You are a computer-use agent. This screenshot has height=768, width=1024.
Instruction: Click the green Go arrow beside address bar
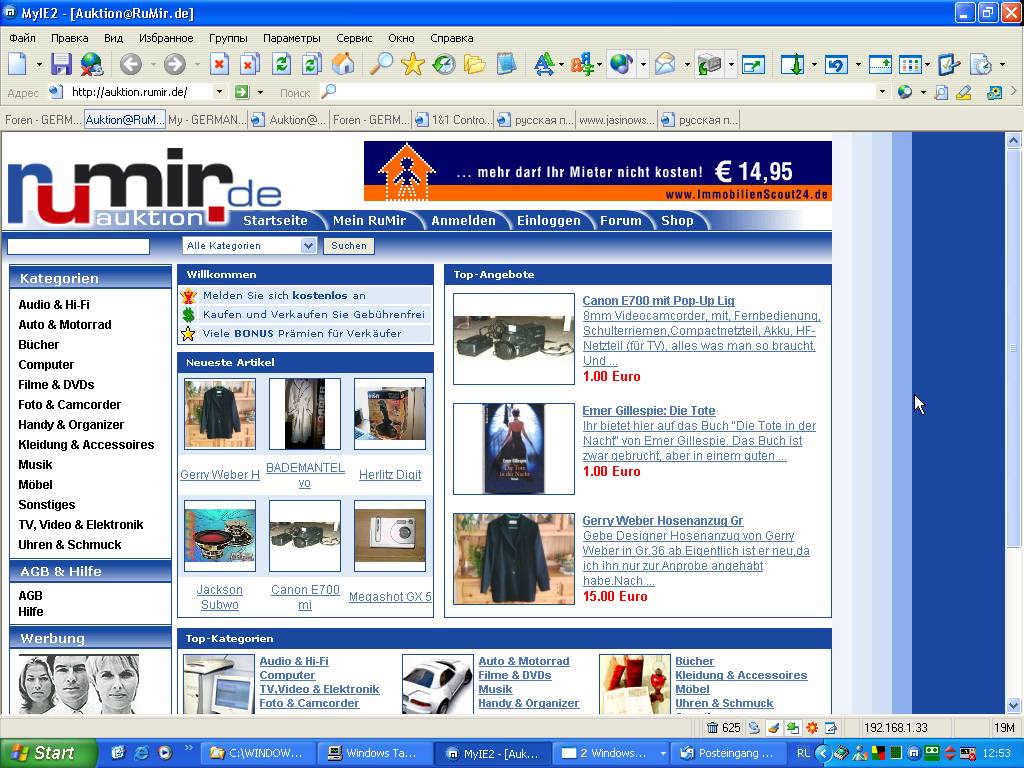[x=242, y=92]
